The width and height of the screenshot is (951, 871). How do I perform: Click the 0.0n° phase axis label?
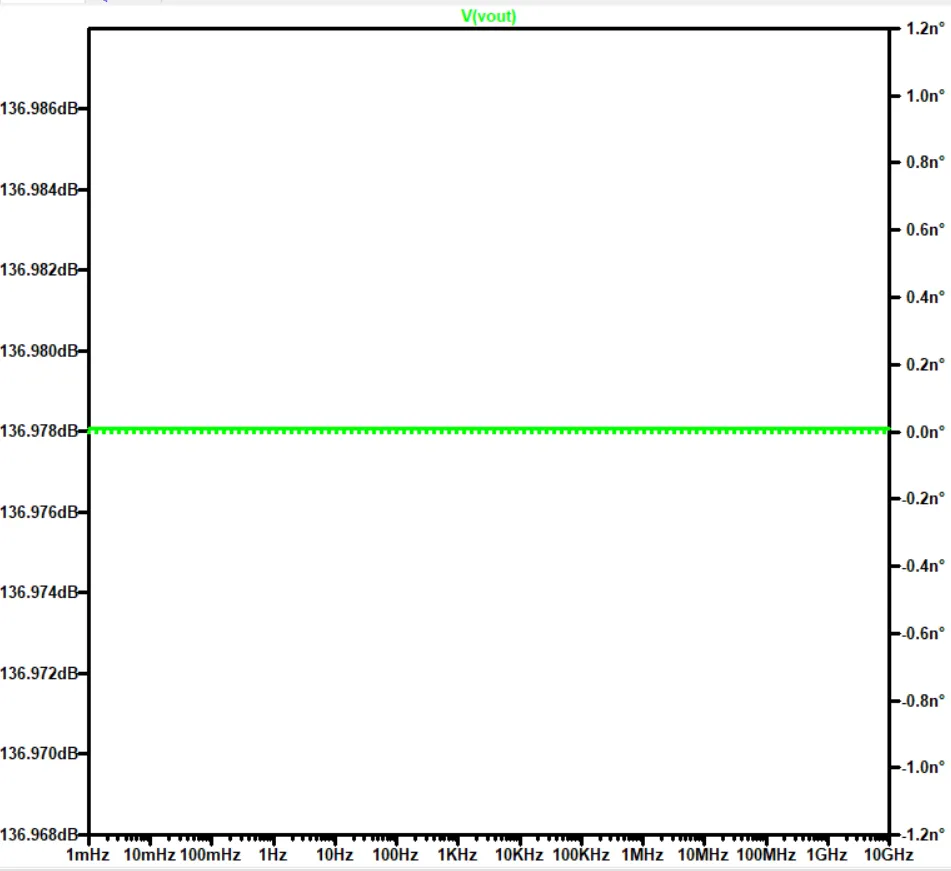(x=926, y=432)
